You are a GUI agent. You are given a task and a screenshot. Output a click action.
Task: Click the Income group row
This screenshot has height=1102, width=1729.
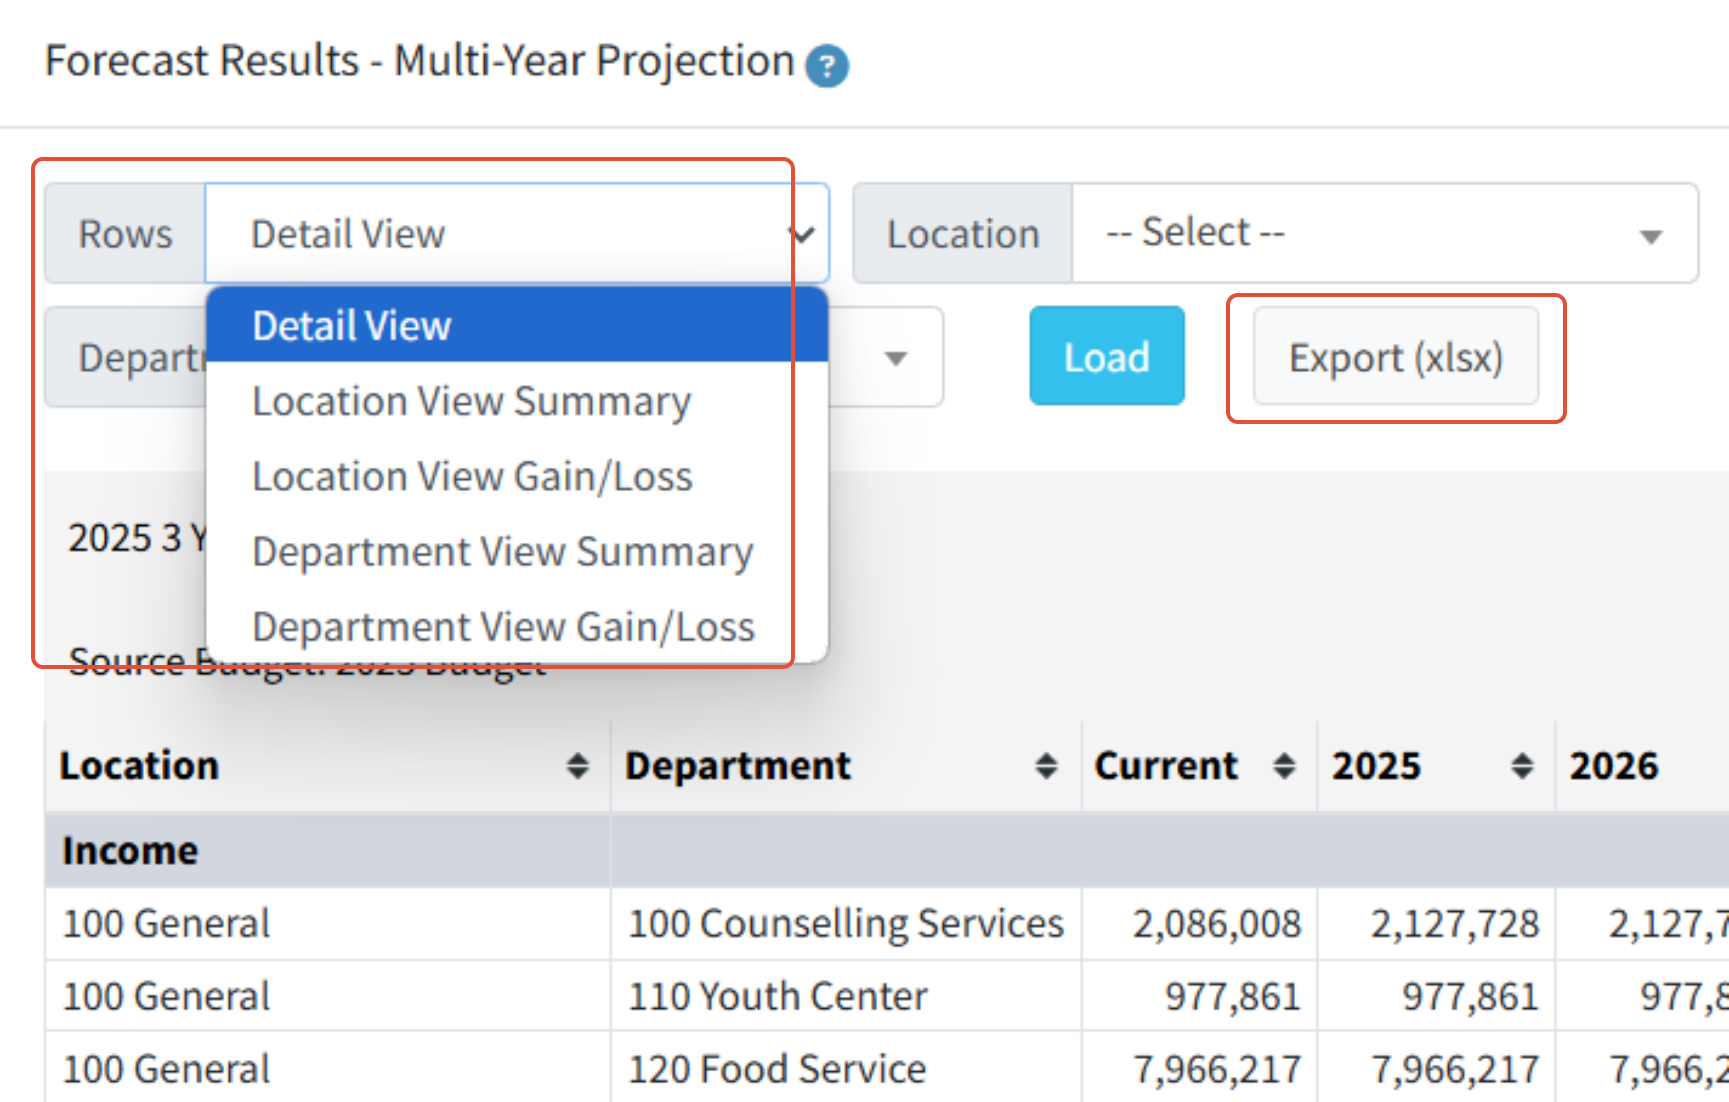click(886, 850)
